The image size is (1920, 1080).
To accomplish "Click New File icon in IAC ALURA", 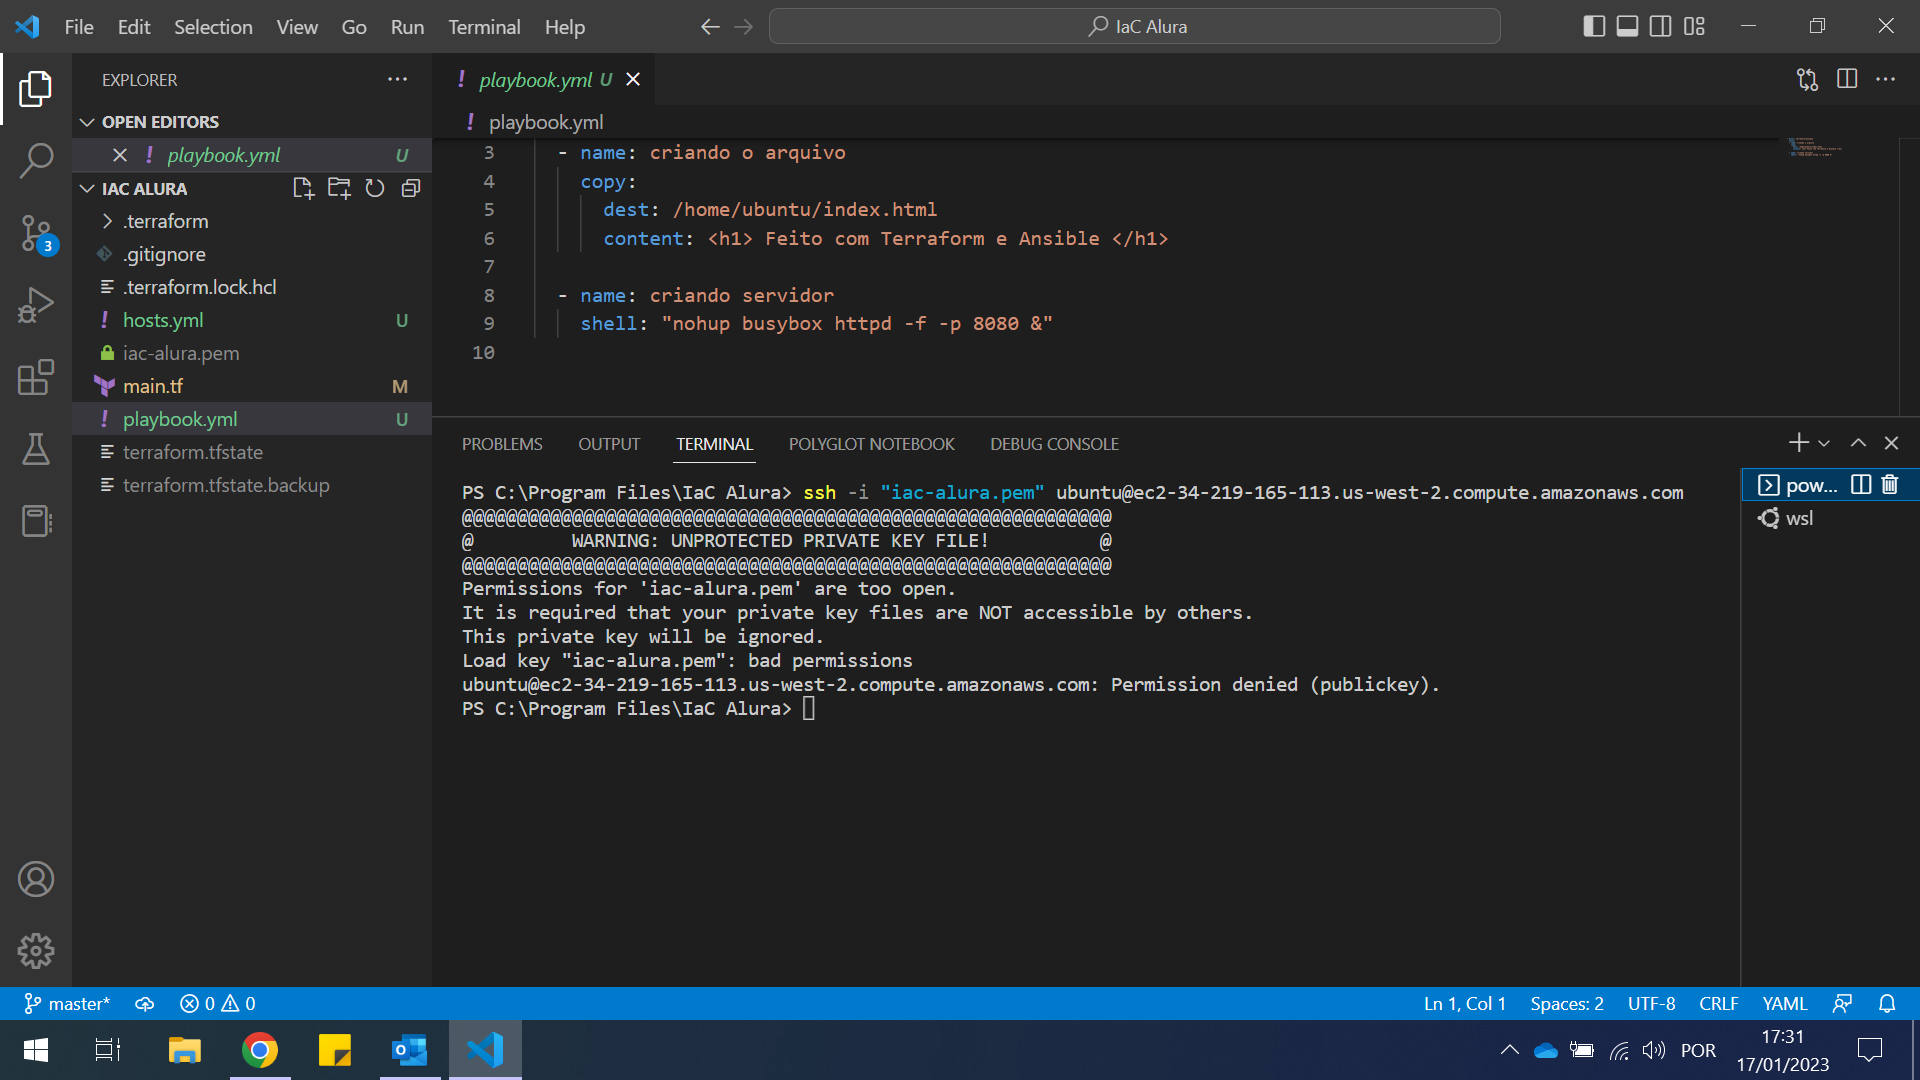I will point(303,188).
